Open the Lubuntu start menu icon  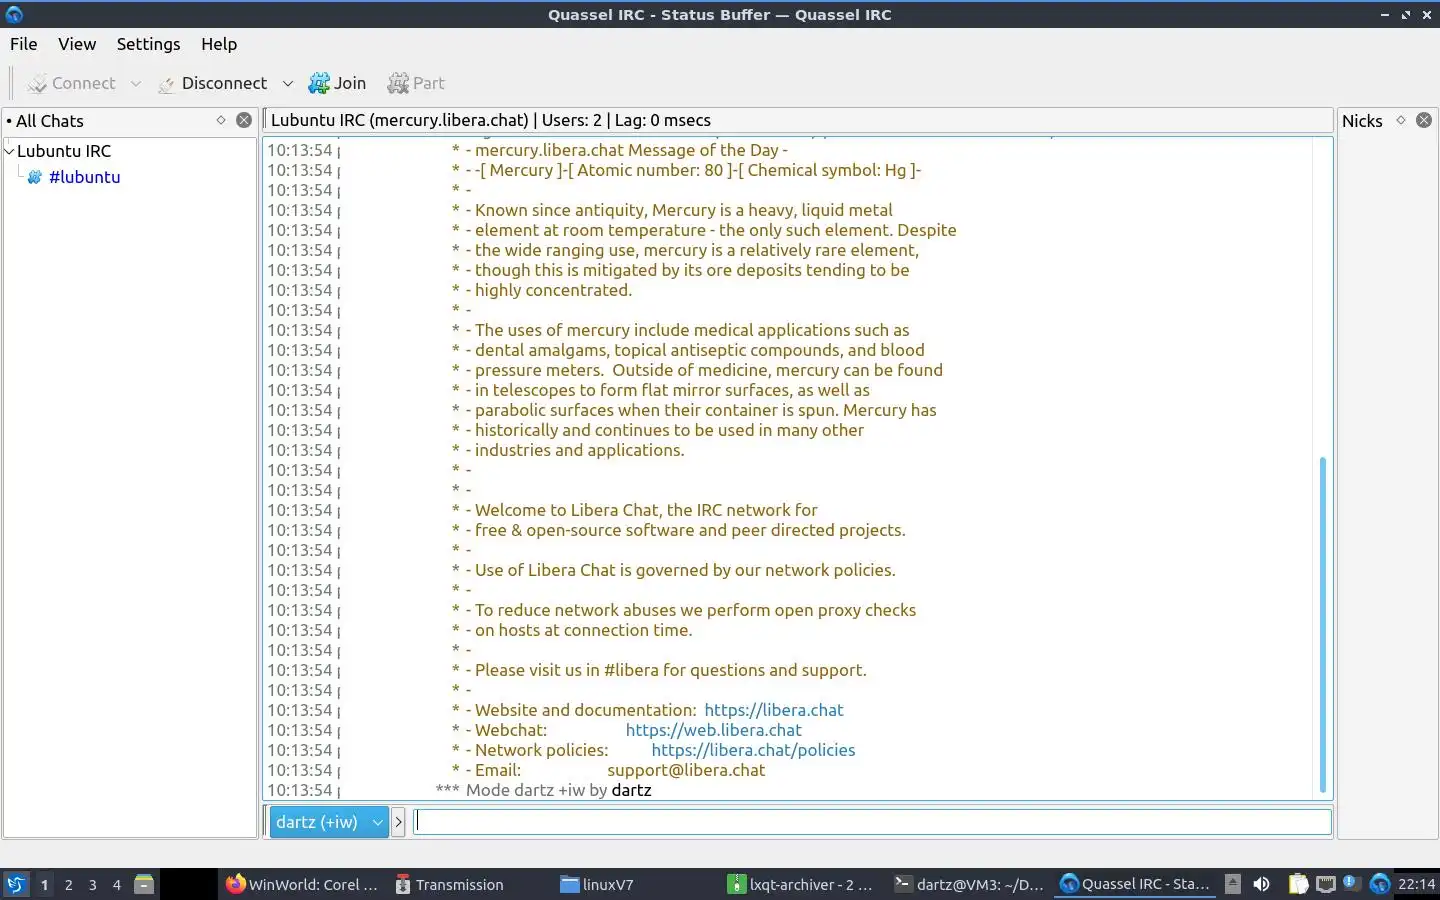point(16,884)
